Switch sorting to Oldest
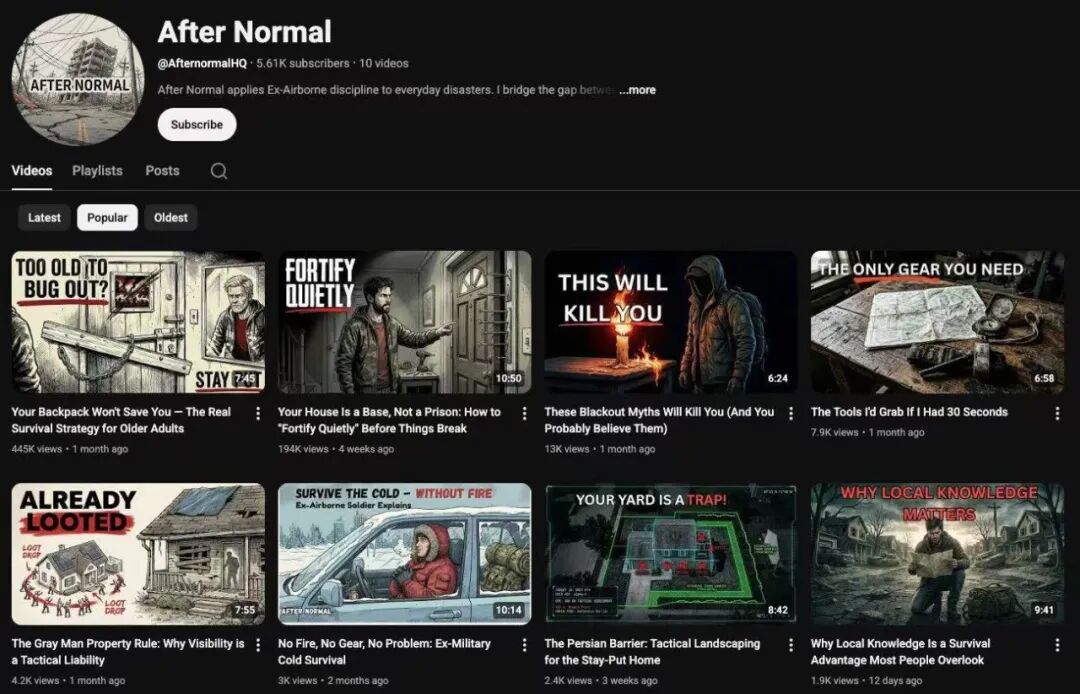 (x=170, y=217)
